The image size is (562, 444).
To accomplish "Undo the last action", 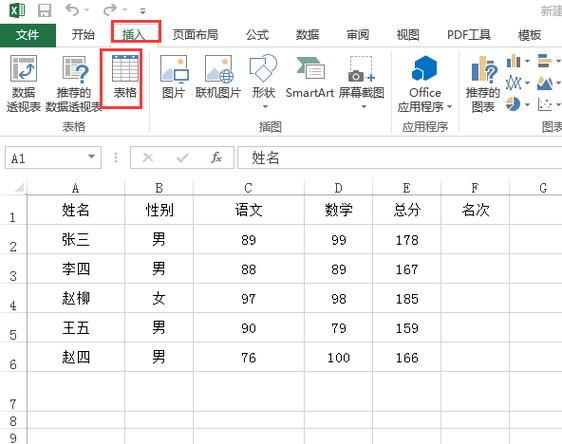I will coord(72,10).
